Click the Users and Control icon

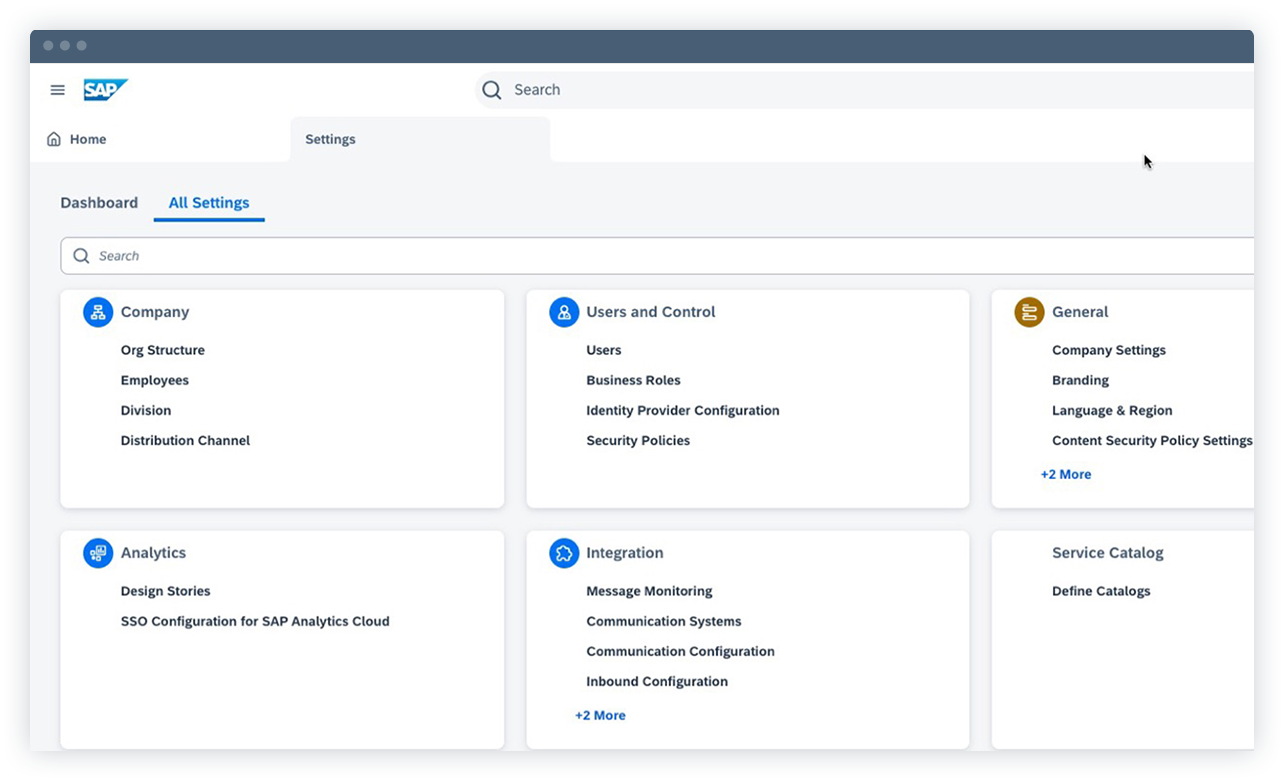563,311
